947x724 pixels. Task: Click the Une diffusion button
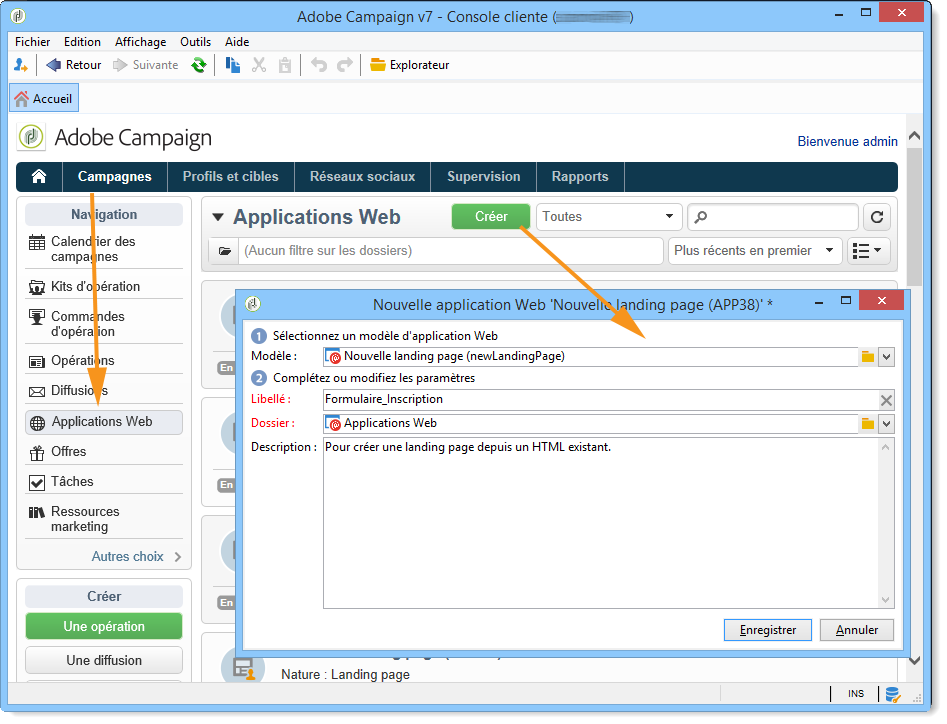104,660
